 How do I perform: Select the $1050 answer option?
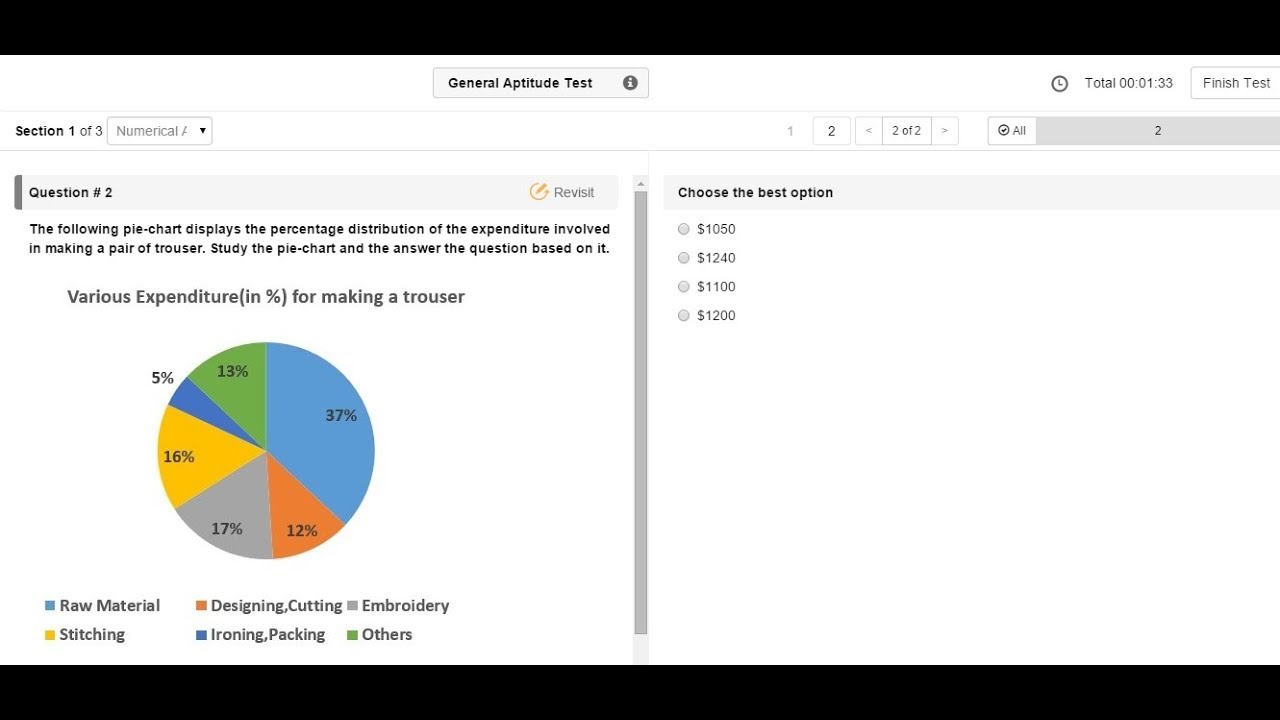[684, 229]
